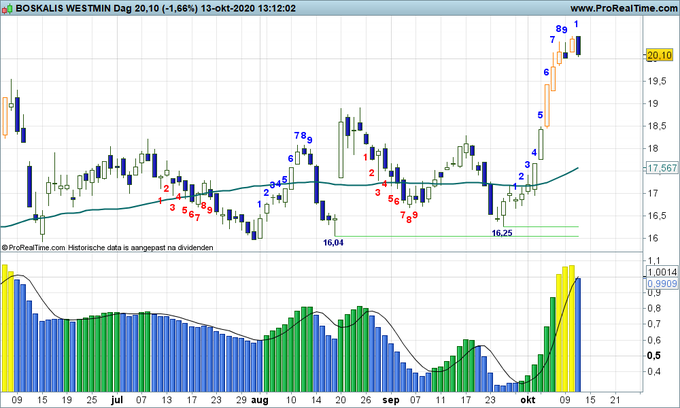The image size is (680, 408).
Task: Click the date label 20 on time axis
Action: 341,400
